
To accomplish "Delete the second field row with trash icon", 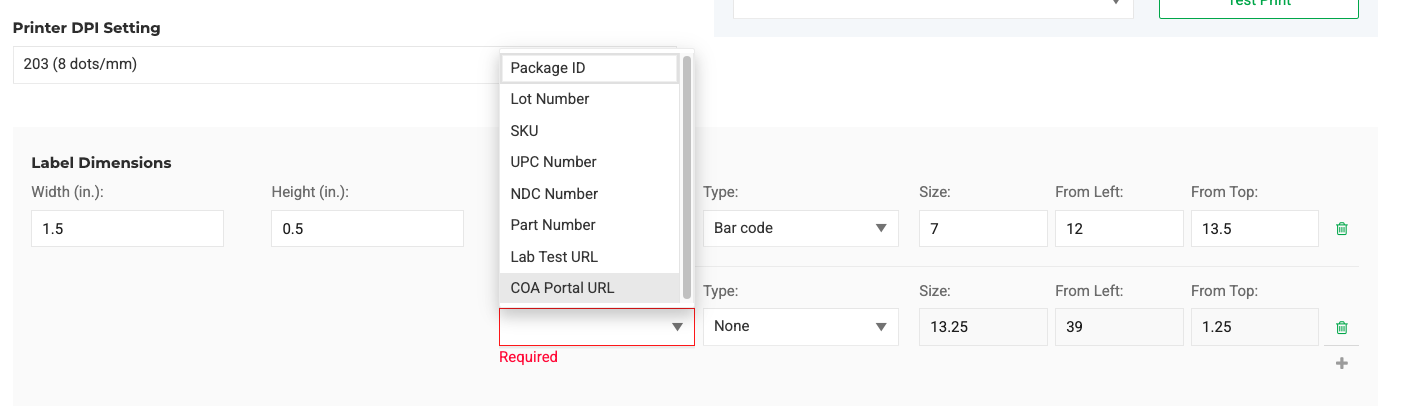I will pos(1342,327).
